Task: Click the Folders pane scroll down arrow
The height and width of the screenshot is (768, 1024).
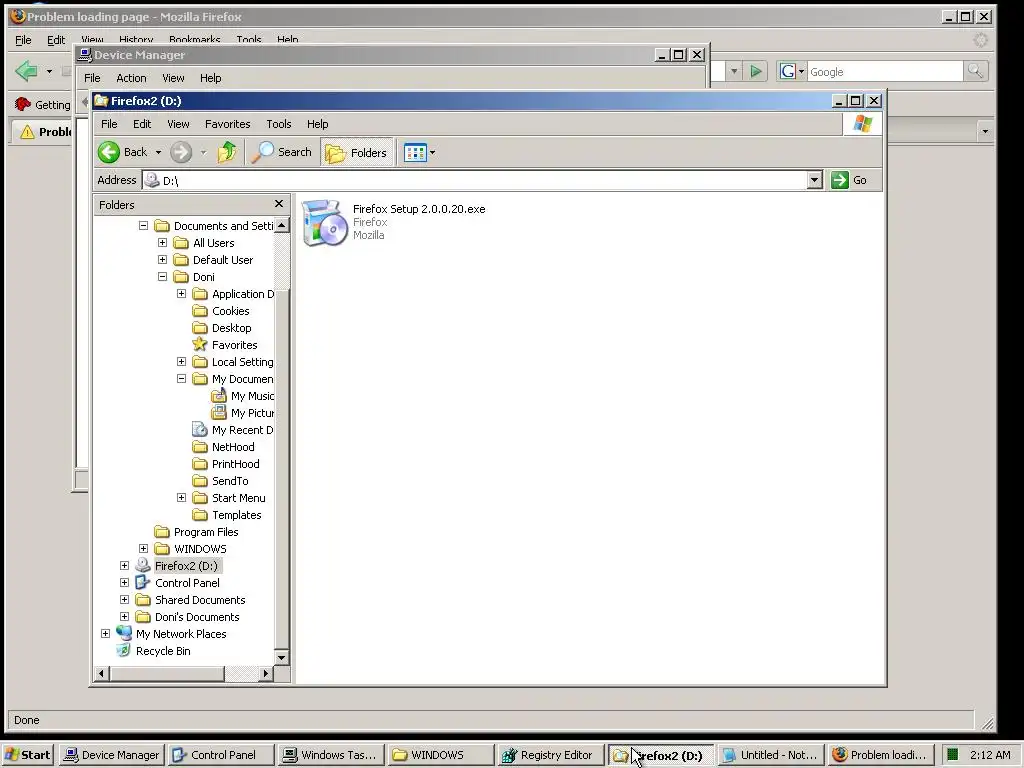Action: [x=281, y=658]
